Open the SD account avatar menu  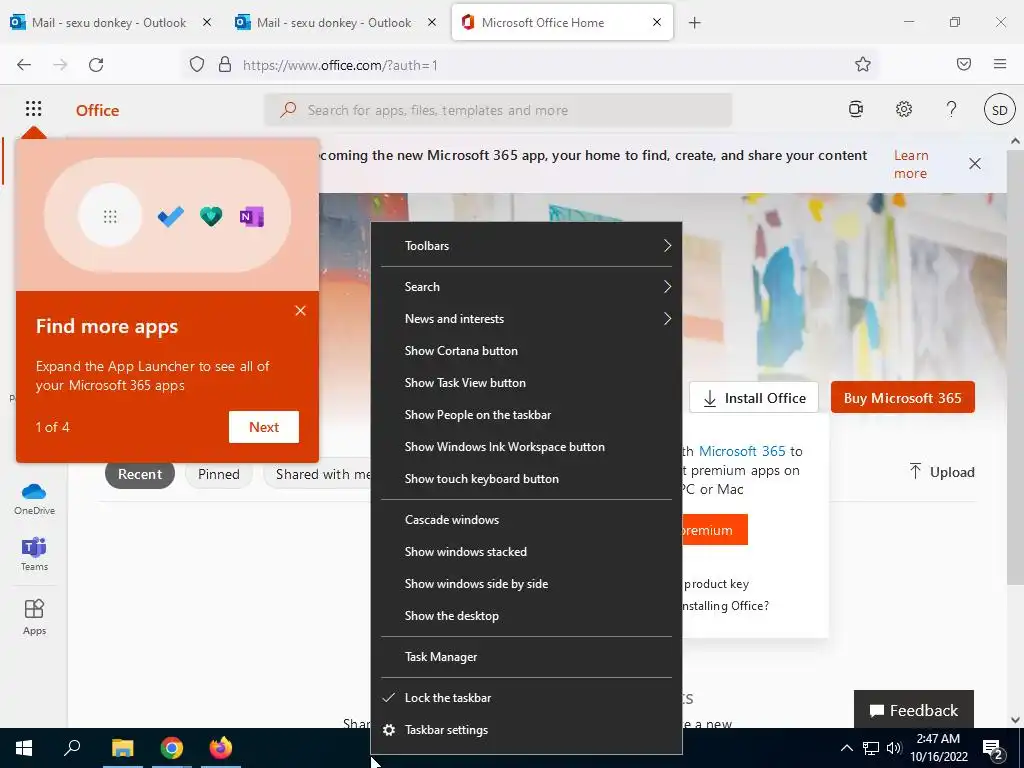(999, 110)
